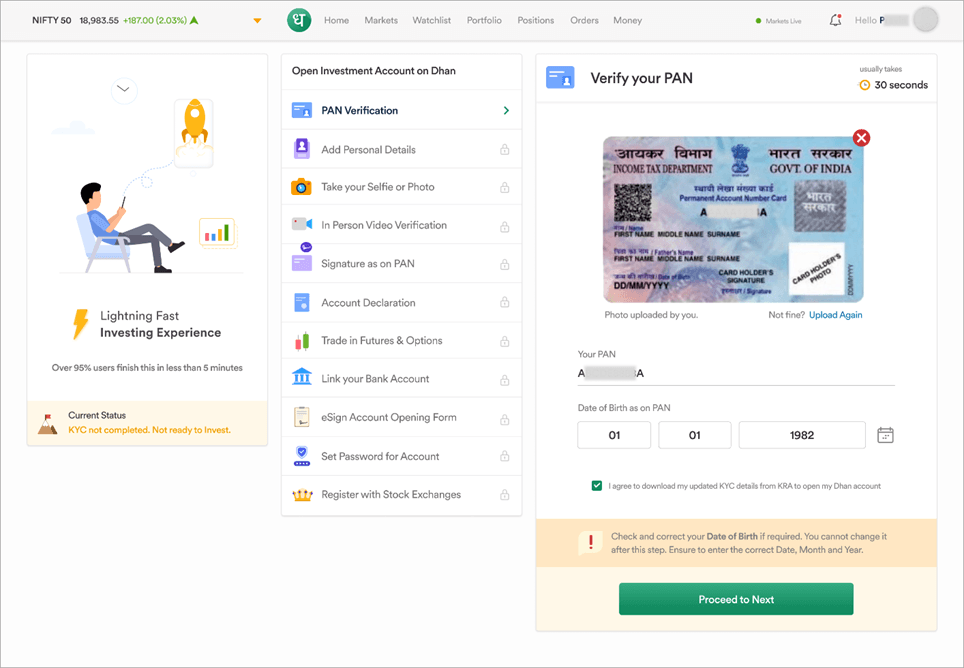Open the Watchlist menu
The image size is (964, 668).
tap(432, 20)
